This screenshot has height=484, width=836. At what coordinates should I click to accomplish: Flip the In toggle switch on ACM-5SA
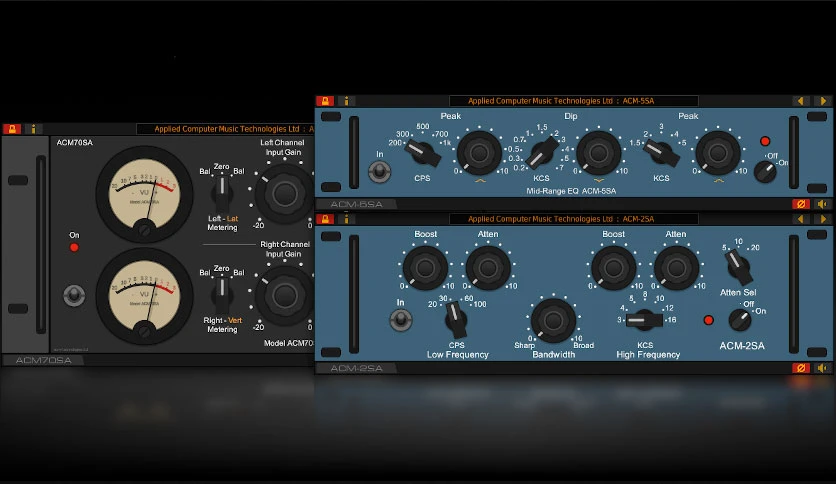coord(380,172)
